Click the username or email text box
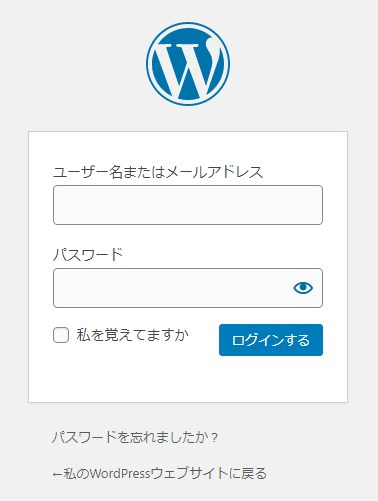378x501 pixels. (x=188, y=205)
